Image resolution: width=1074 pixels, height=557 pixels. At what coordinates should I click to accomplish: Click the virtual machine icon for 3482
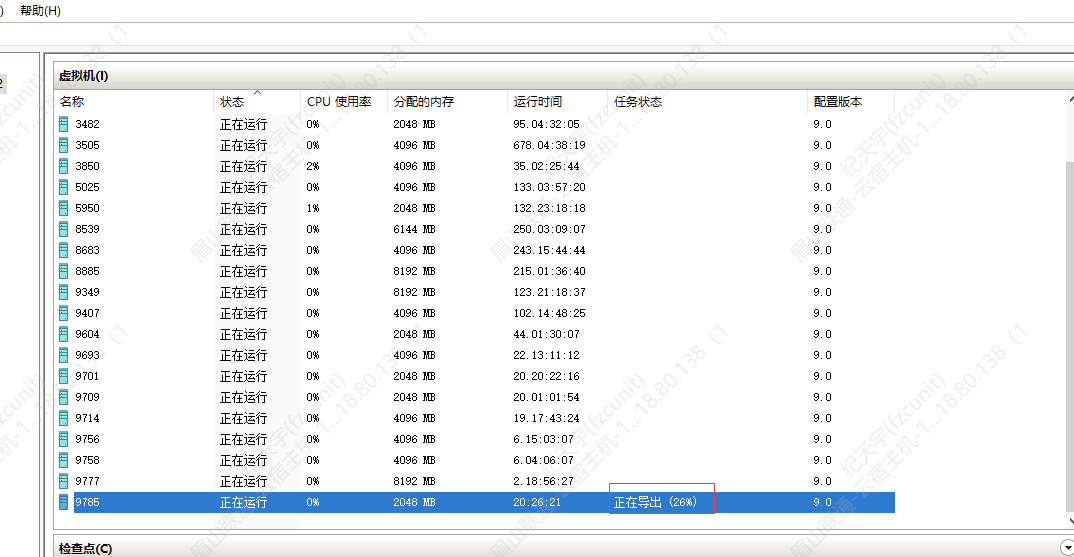point(64,124)
